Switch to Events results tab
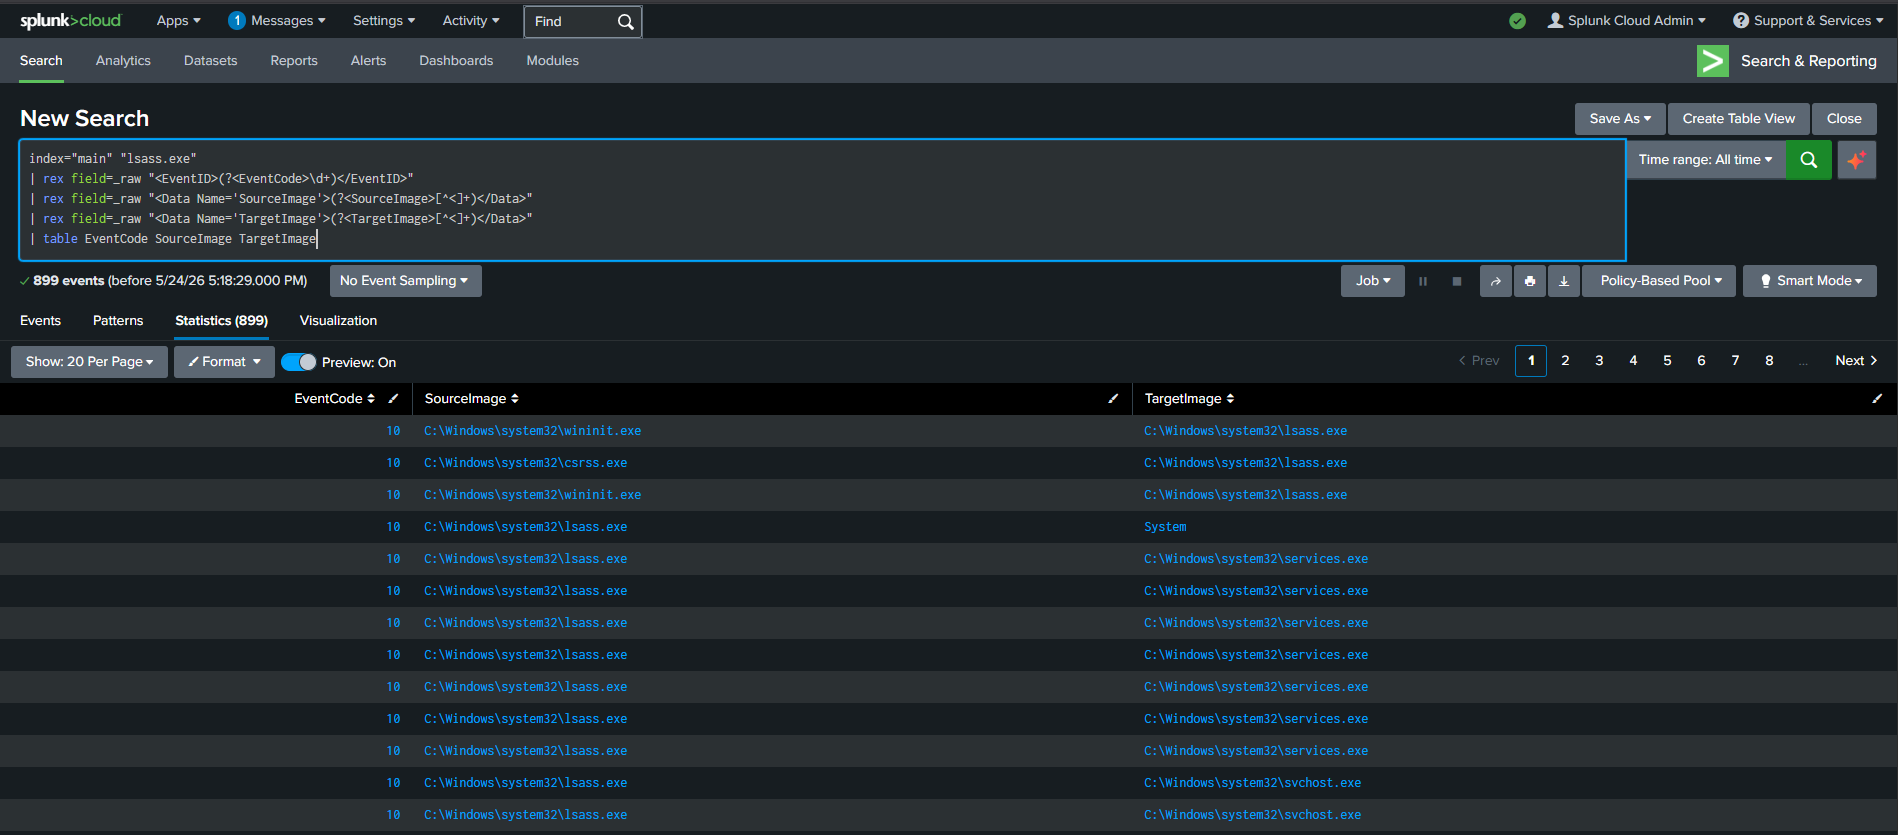Screen dimensions: 1898x835 (x=40, y=321)
